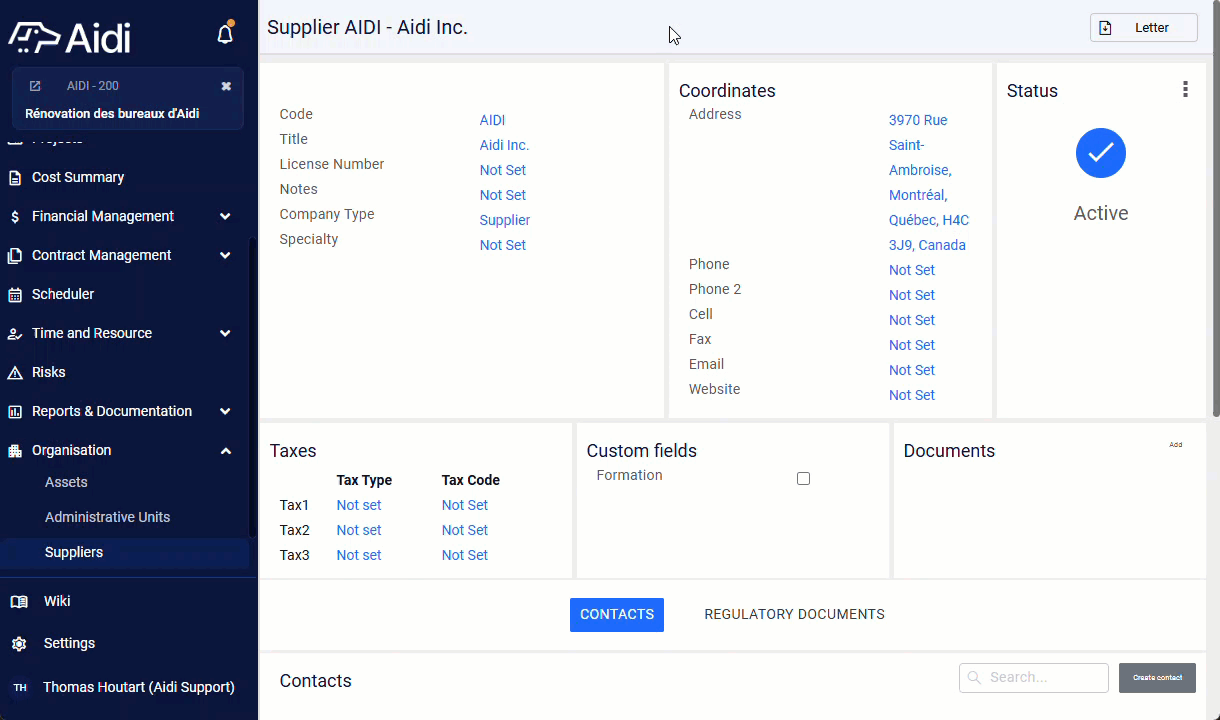Toggle the Formation checkbox
1220x720 pixels.
pos(803,479)
